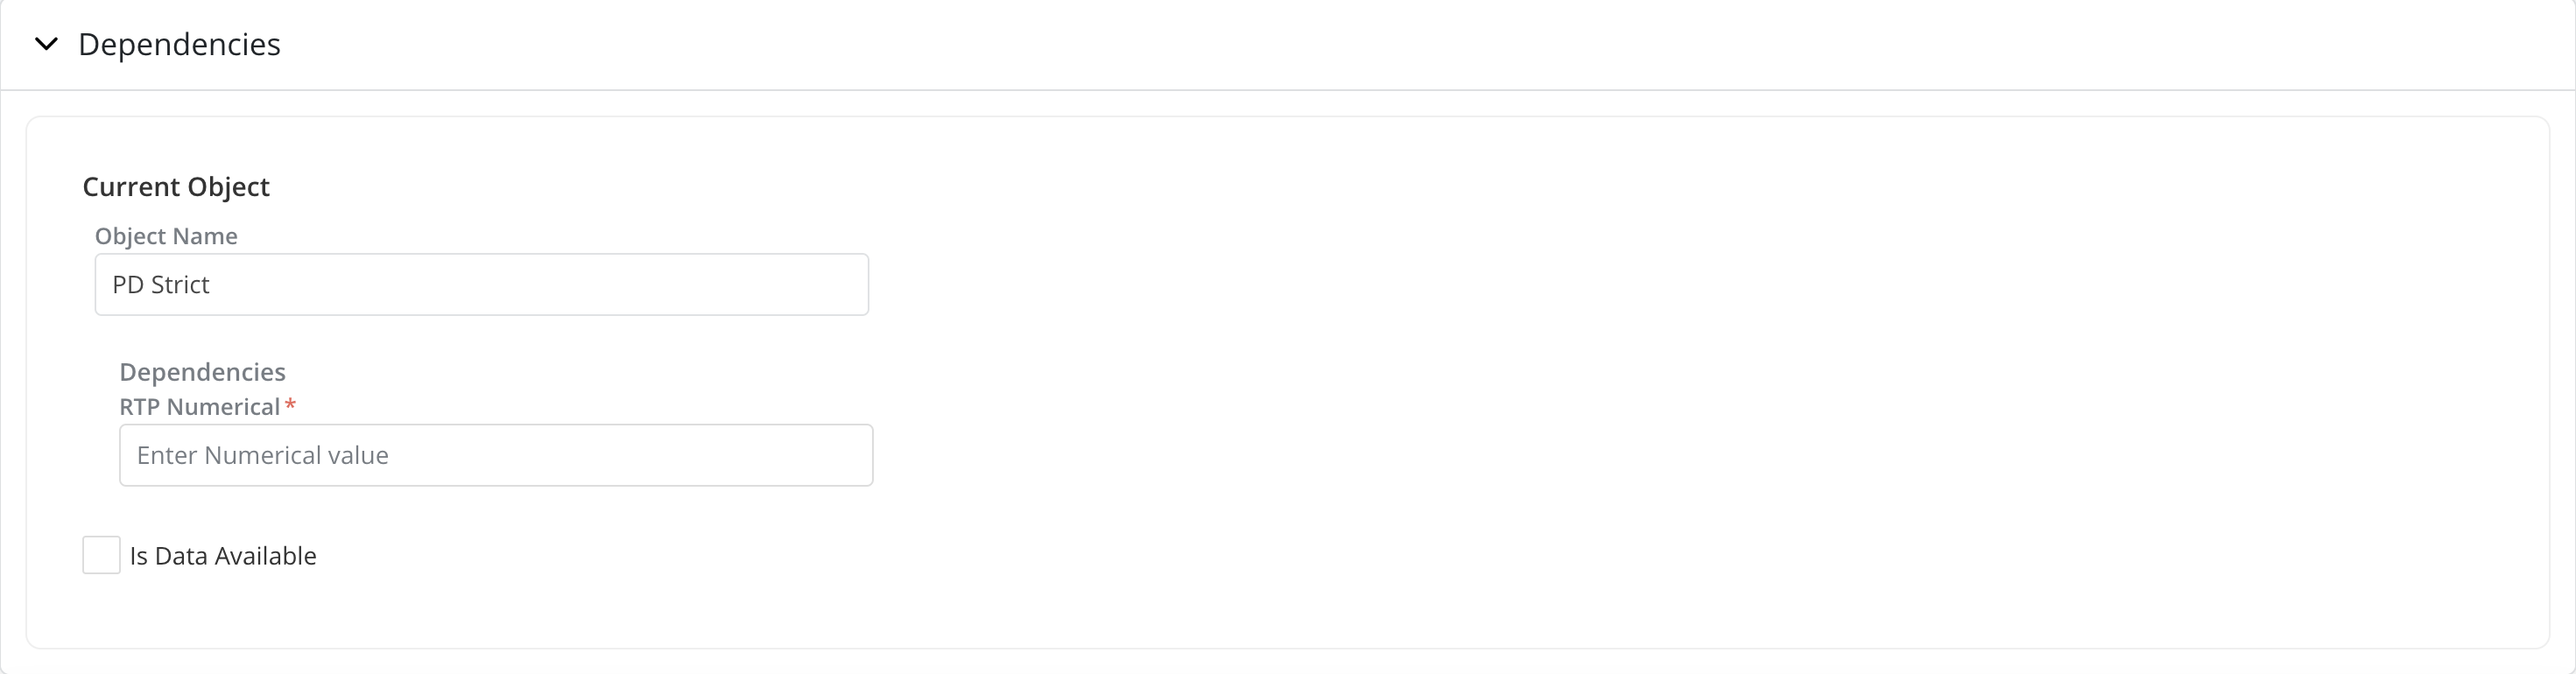Collapse the Dependencies section chevron
The width and height of the screenshot is (2576, 674).
point(46,44)
